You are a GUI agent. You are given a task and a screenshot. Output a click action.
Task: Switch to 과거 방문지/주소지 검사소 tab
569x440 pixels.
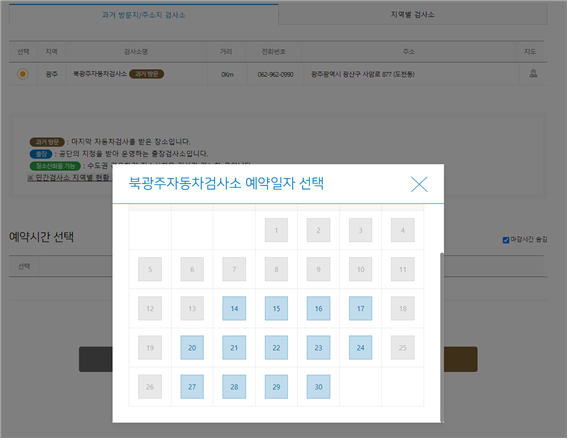(144, 15)
